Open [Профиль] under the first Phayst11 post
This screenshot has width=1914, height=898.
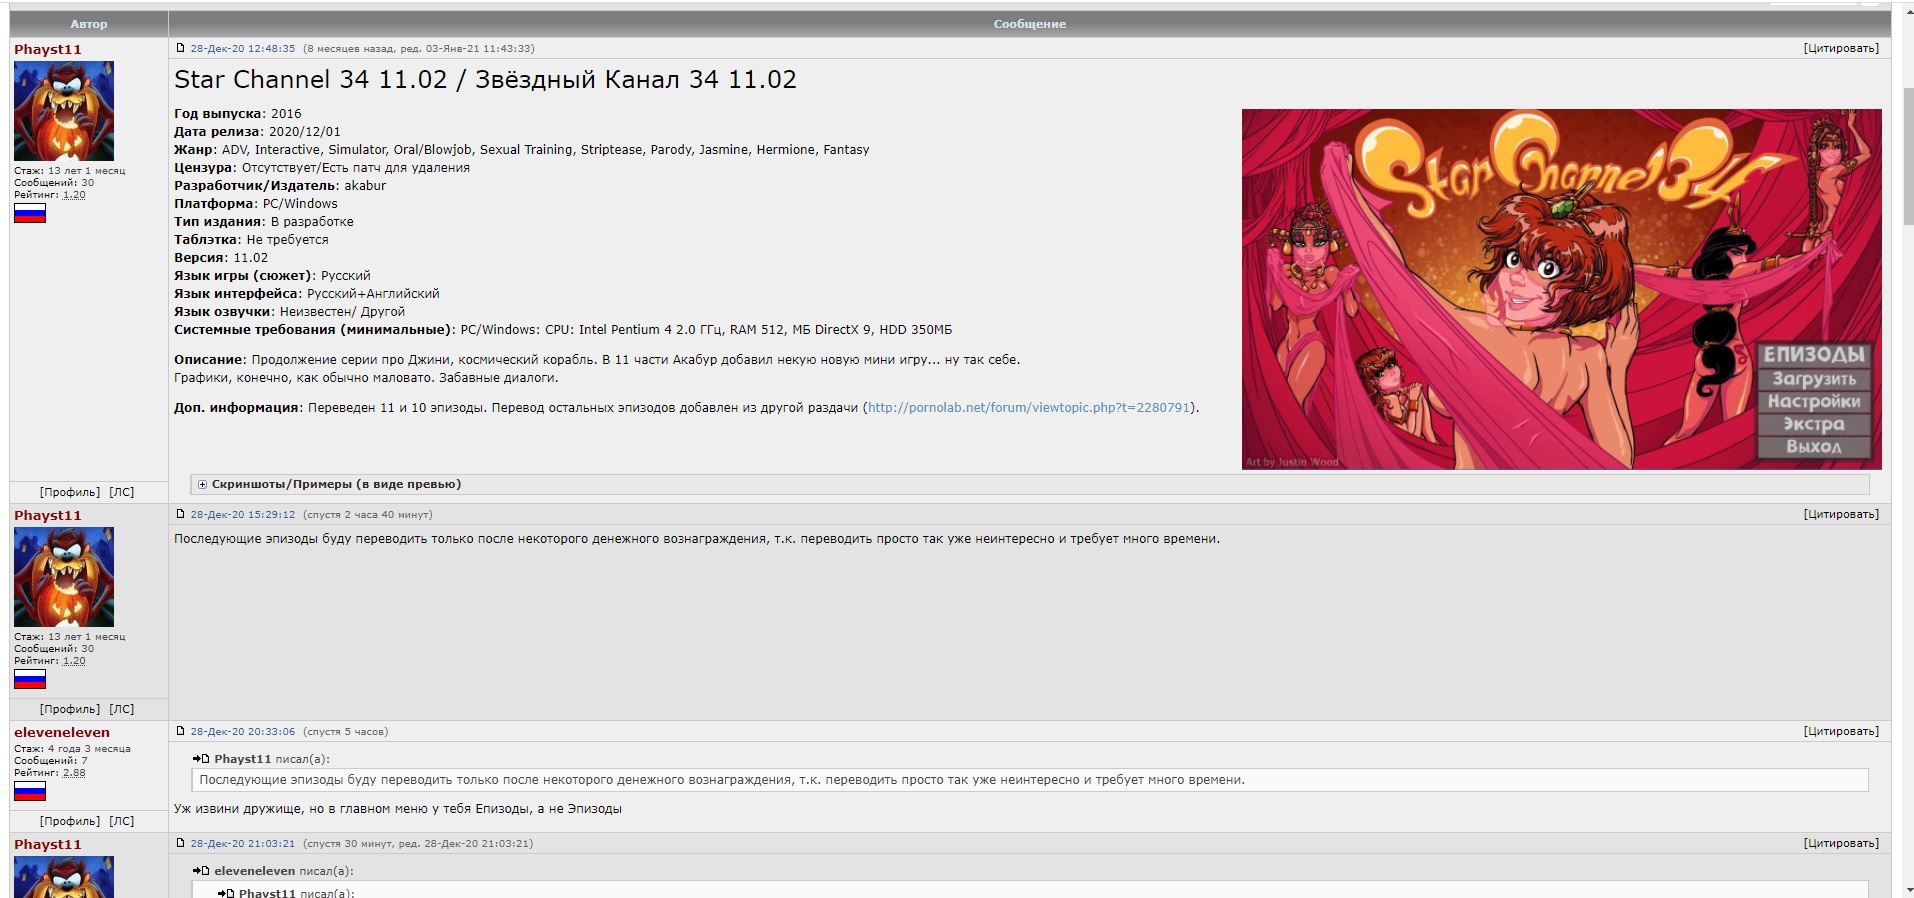tap(70, 492)
